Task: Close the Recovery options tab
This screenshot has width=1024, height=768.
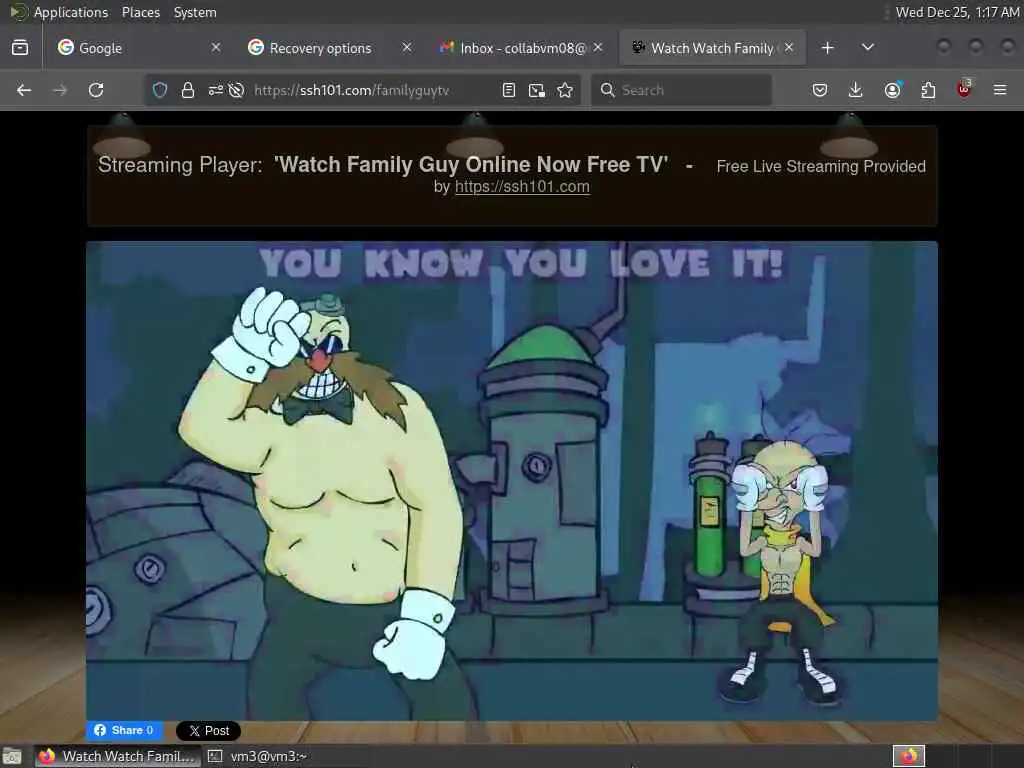Action: pyautogui.click(x=407, y=47)
